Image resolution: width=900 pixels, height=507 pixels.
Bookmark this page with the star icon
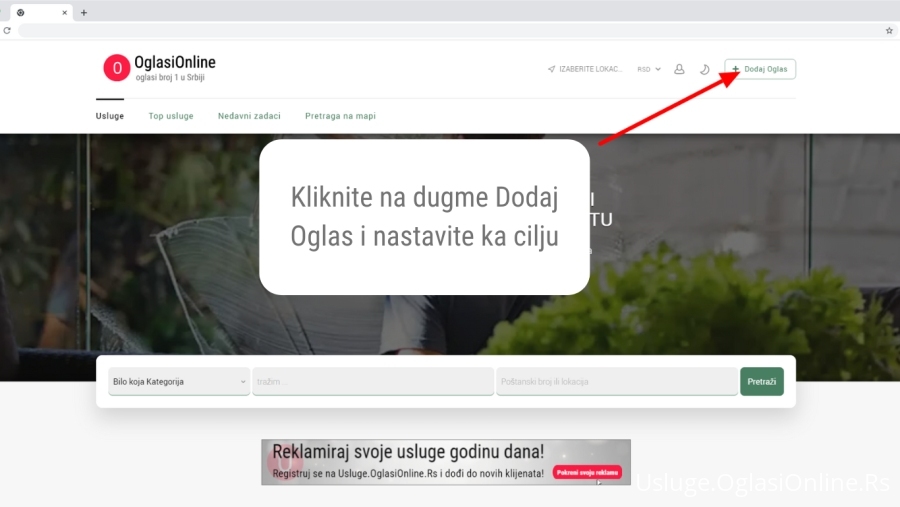click(889, 31)
